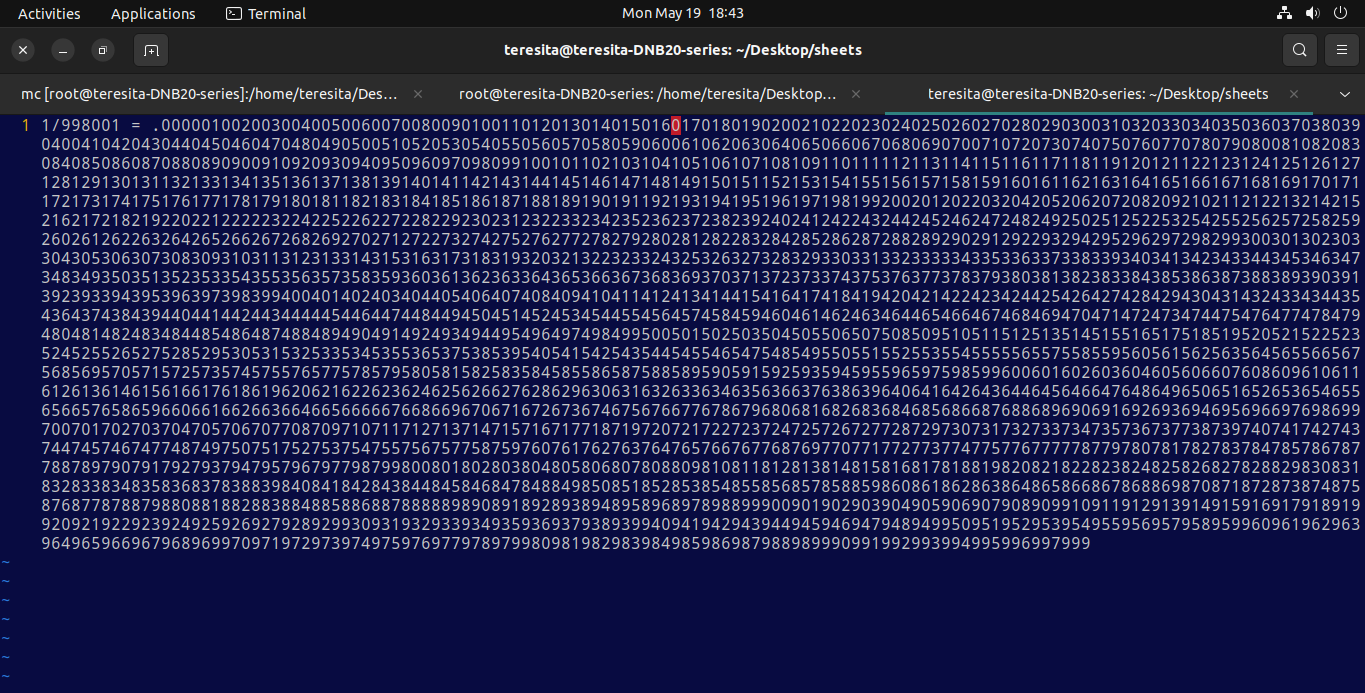Image resolution: width=1365 pixels, height=693 pixels.
Task: Close the root@teresita-DNB20-series tab
Action: coord(855,94)
